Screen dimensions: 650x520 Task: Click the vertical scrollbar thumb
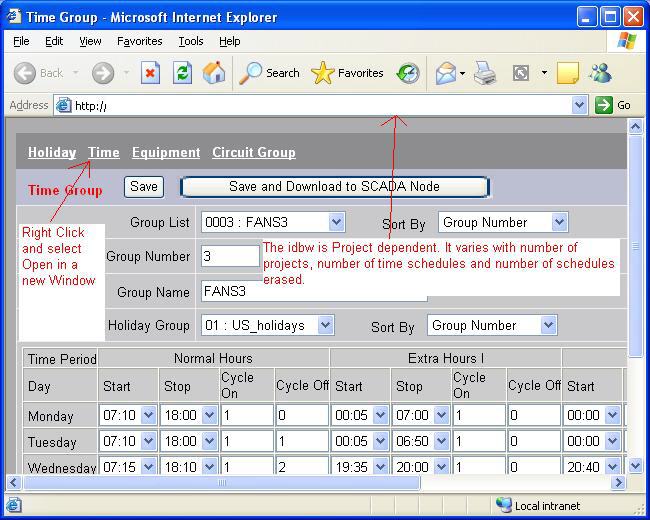[635, 246]
